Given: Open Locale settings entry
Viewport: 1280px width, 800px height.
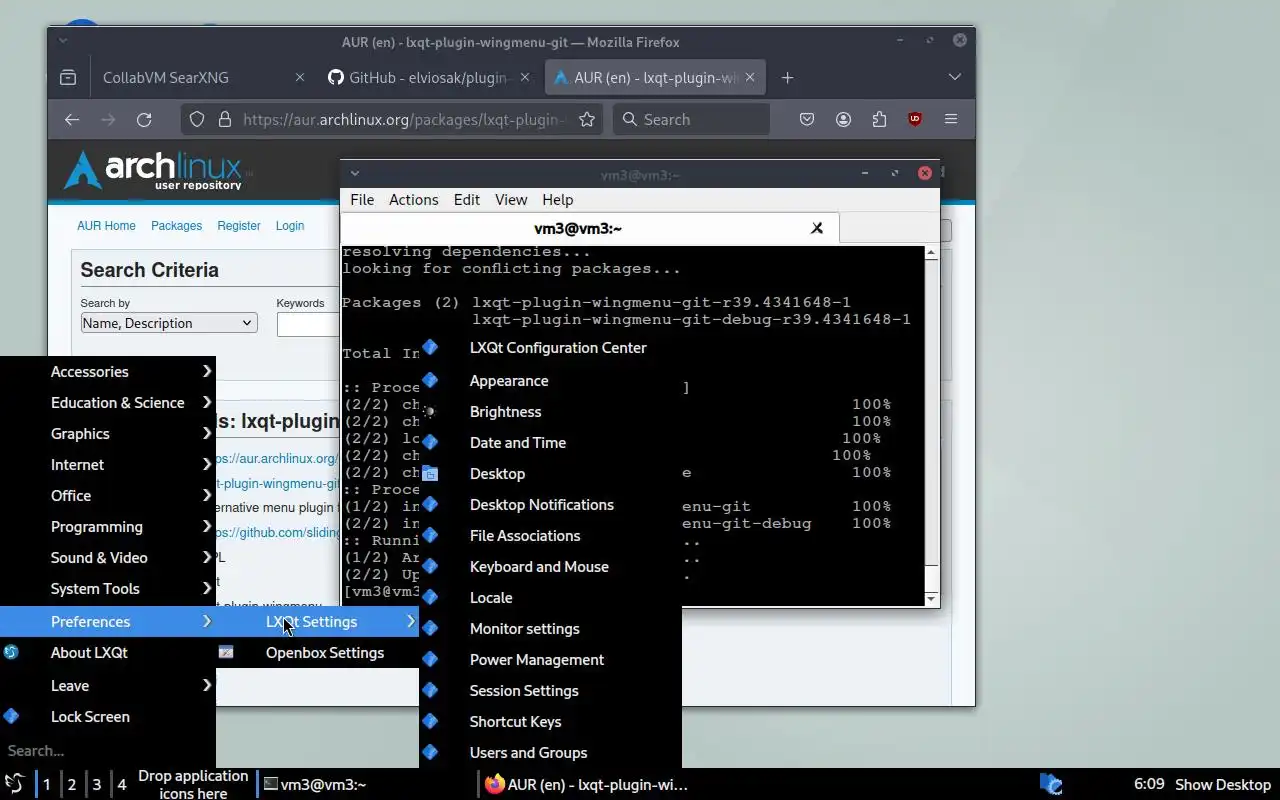Looking at the screenshot, I should [x=550, y=598].
